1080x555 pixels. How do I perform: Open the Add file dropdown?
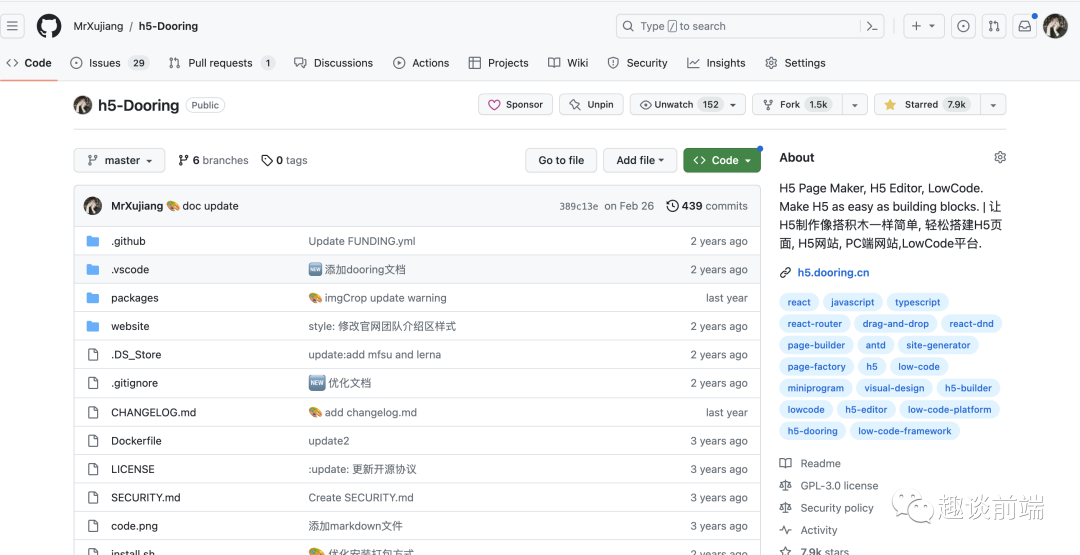point(641,160)
